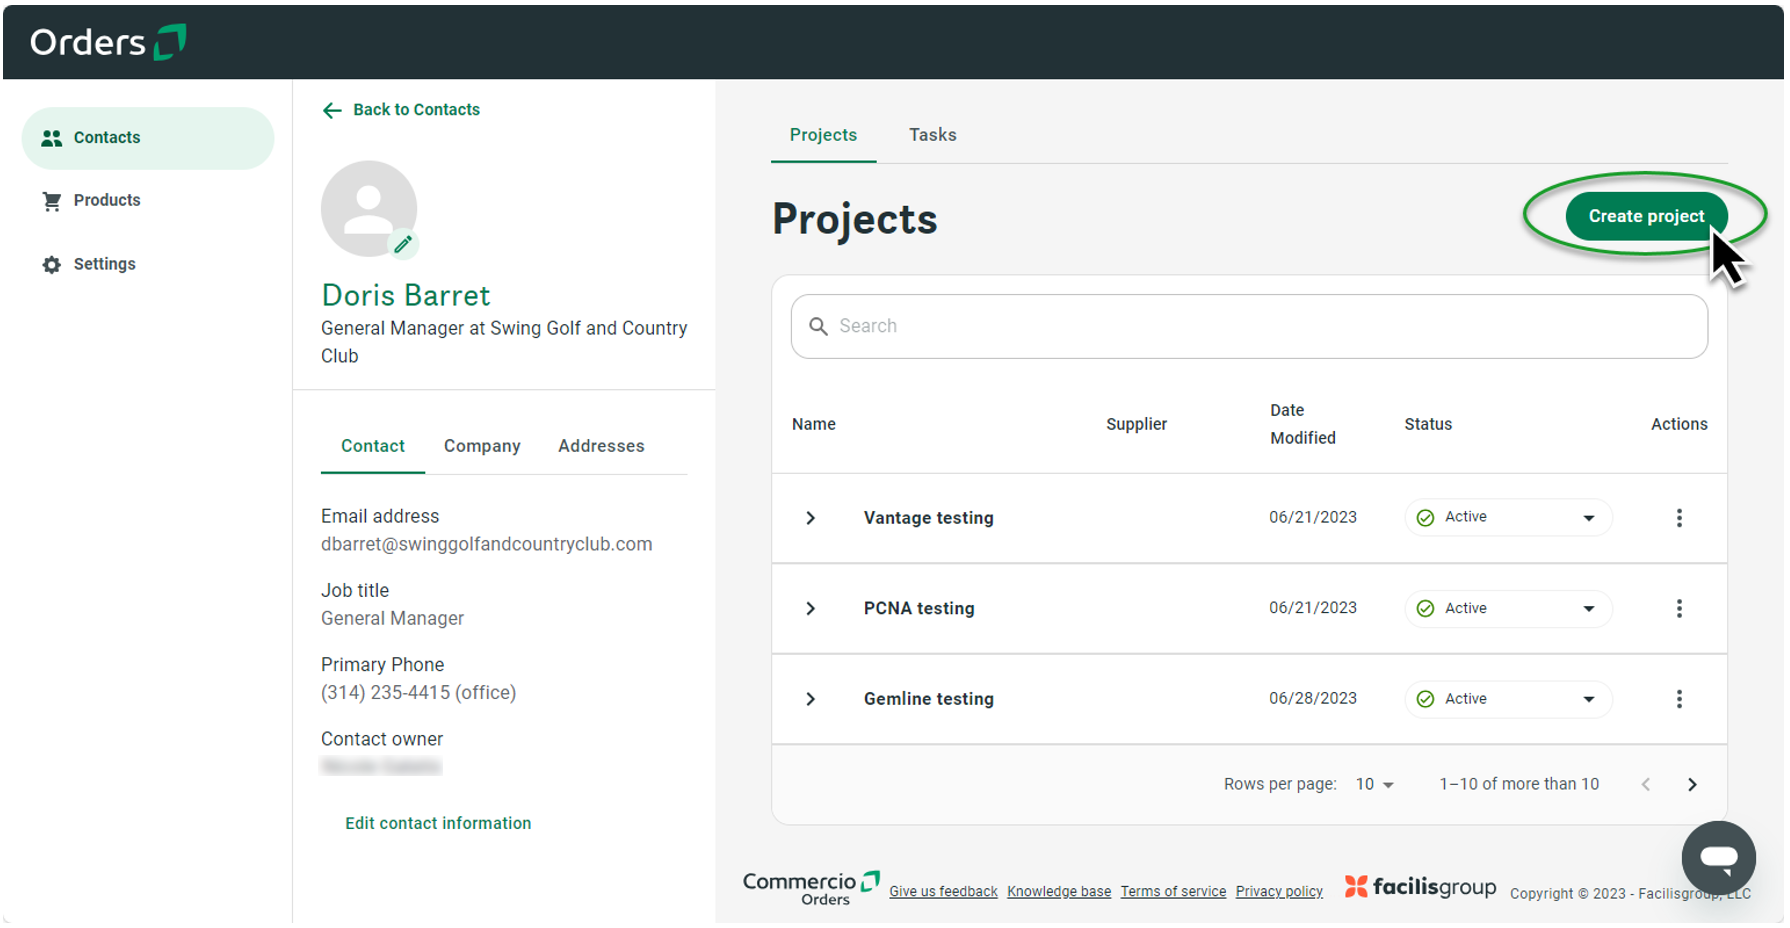Open Contacts in the sidebar
Image resolution: width=1790 pixels, height=928 pixels.
click(x=148, y=138)
